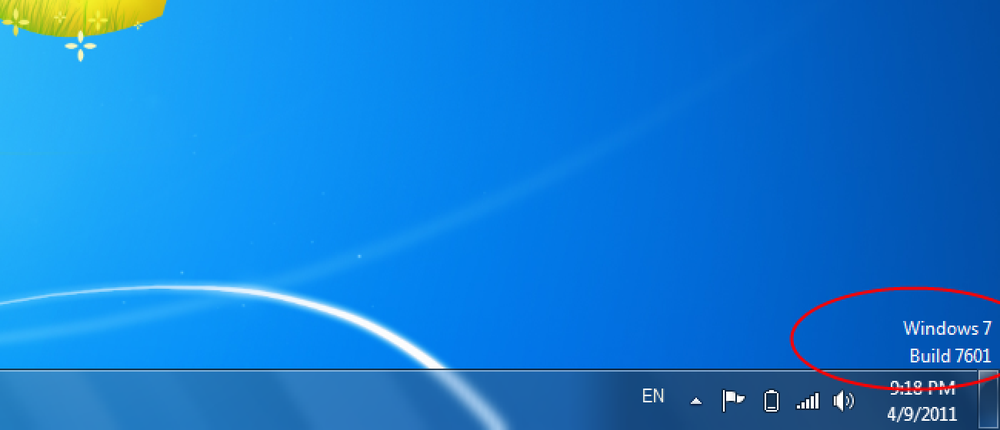1000x430 pixels.
Task: Click the Show desktop button
Action: click(988, 400)
